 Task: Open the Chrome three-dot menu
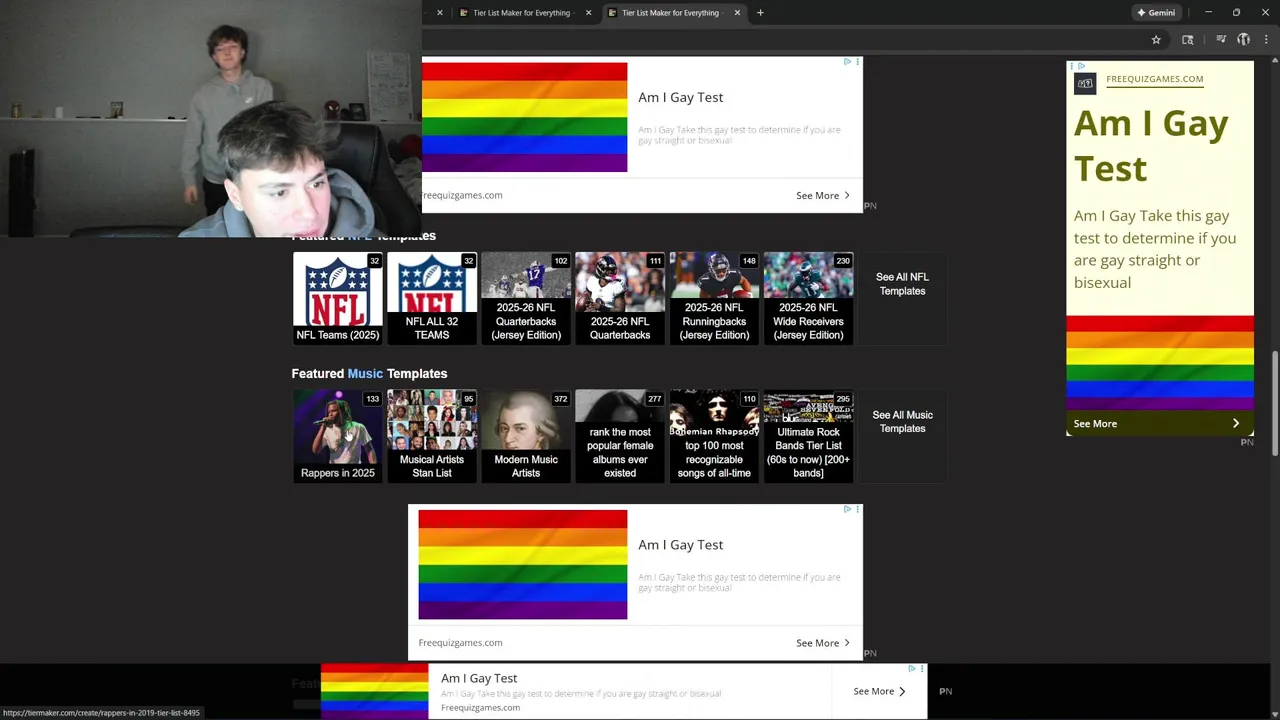click(1268, 40)
